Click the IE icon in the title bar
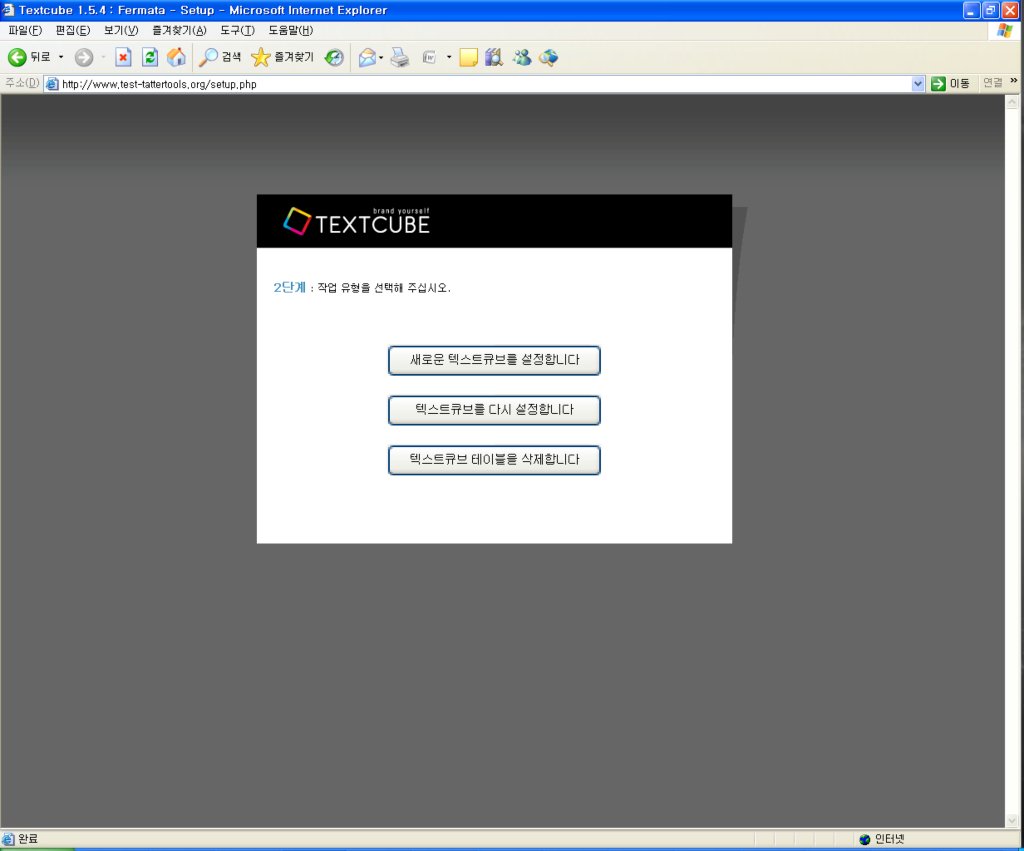1024x851 pixels. (8, 10)
